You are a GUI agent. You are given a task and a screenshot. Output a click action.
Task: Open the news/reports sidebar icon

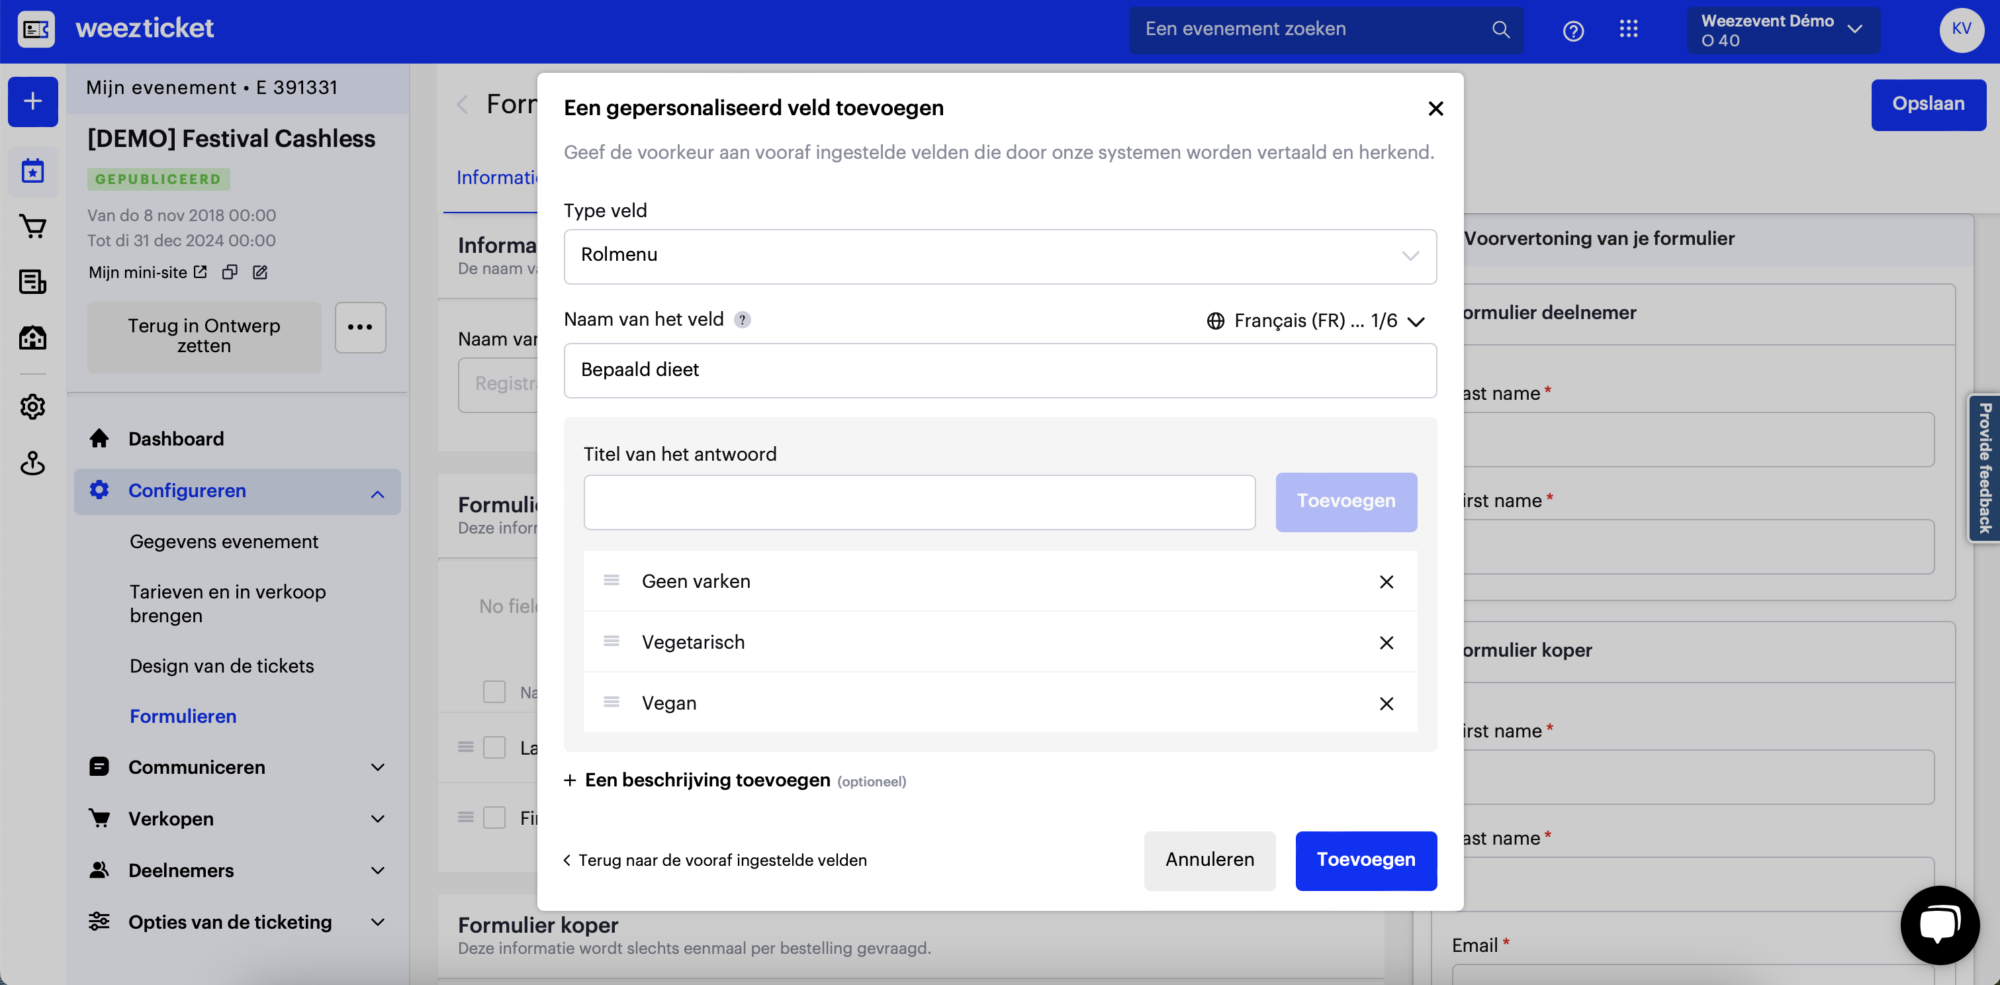[33, 282]
